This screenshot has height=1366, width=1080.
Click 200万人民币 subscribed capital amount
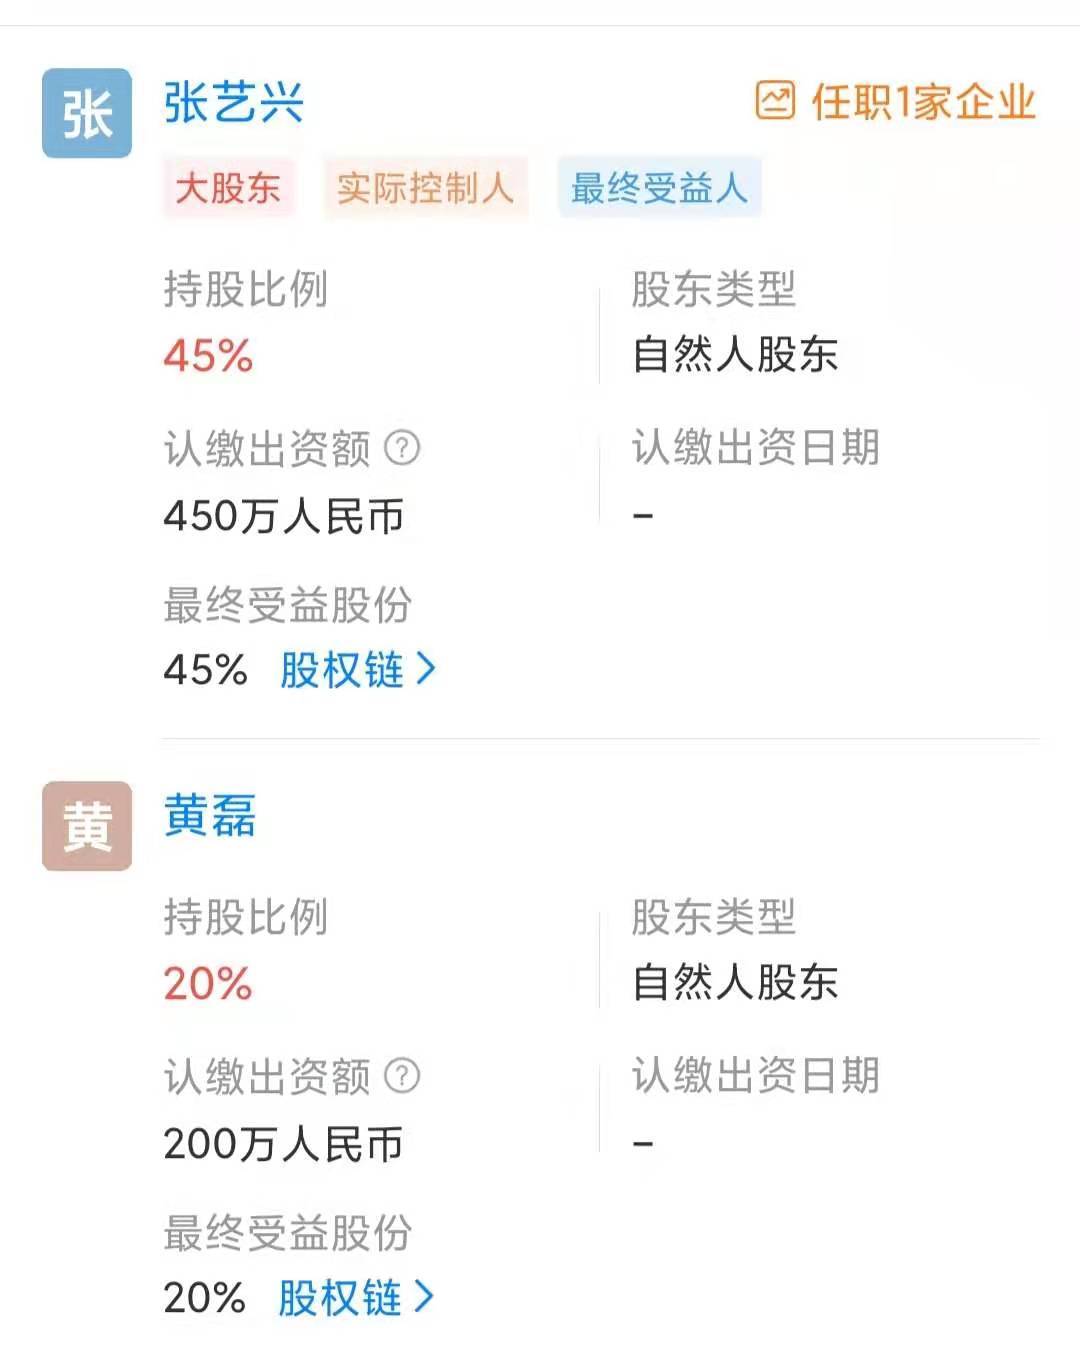point(283,1144)
